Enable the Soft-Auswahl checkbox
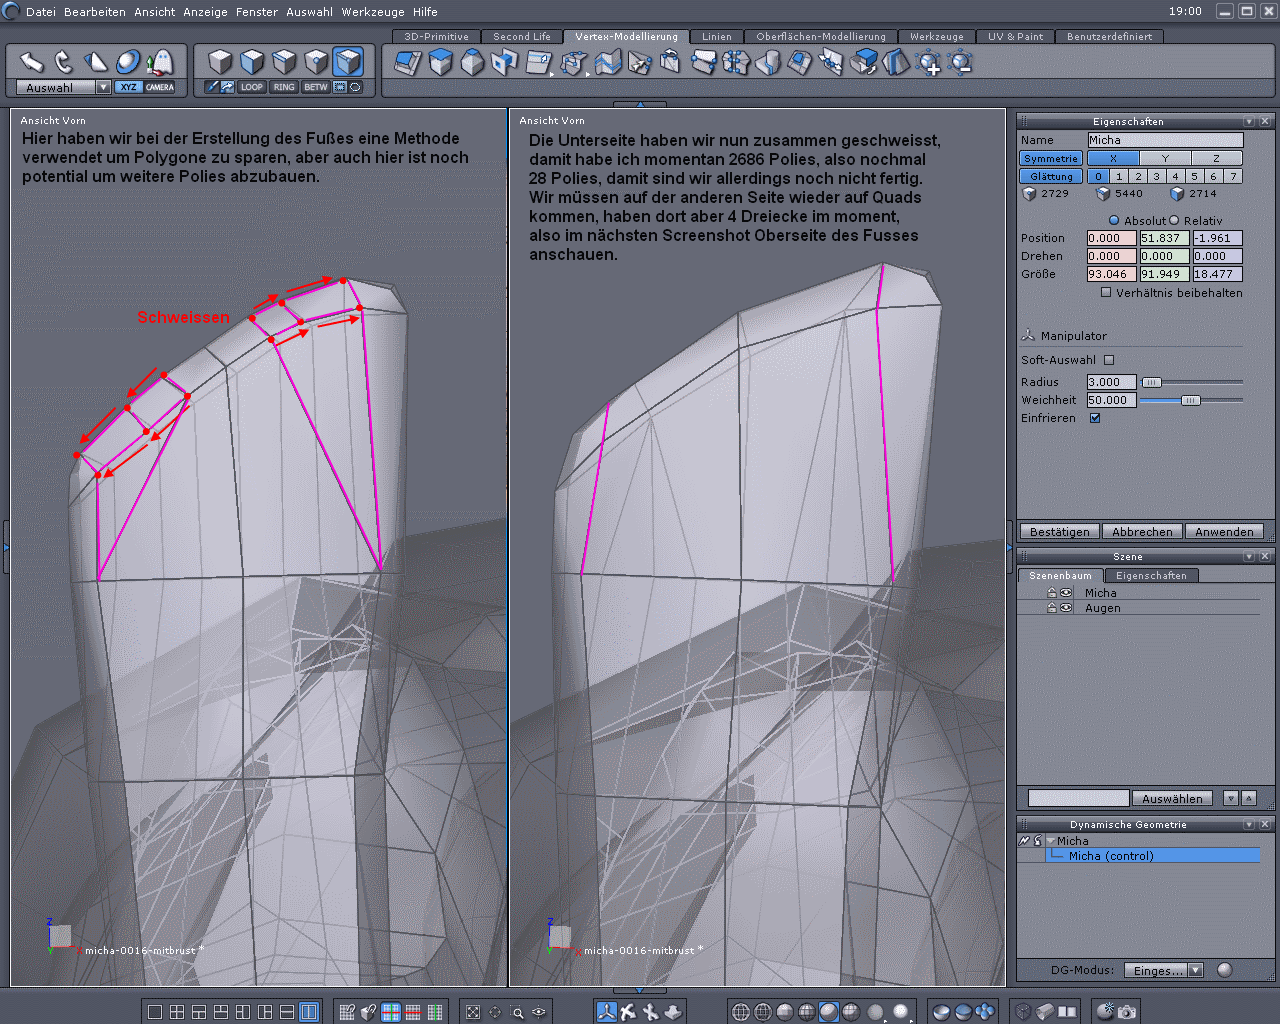1280x1024 pixels. click(x=1109, y=360)
